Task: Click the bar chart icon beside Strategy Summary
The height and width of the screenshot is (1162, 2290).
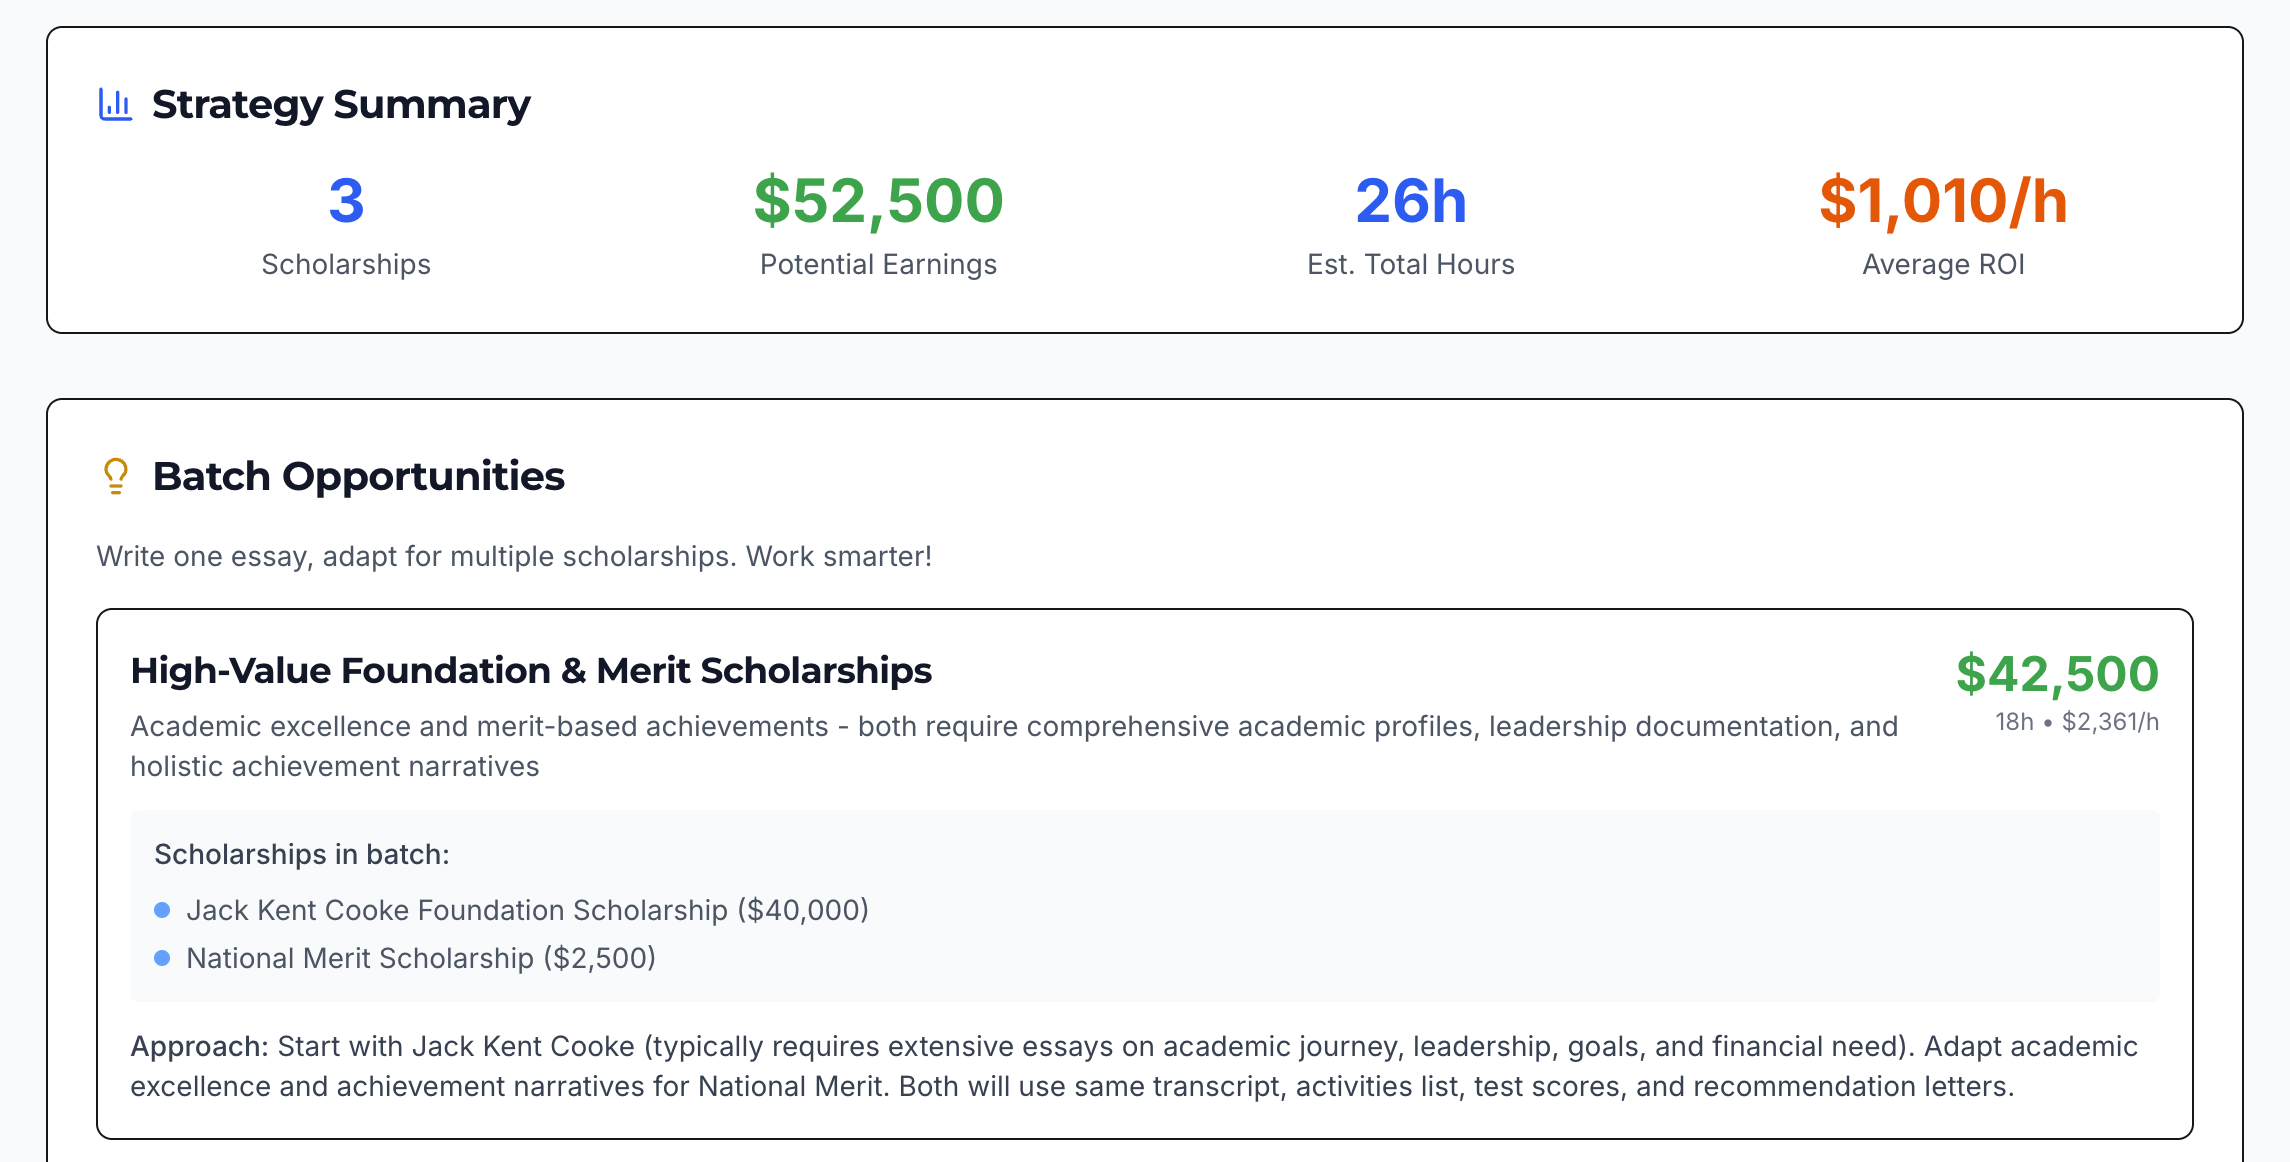Action: (113, 101)
